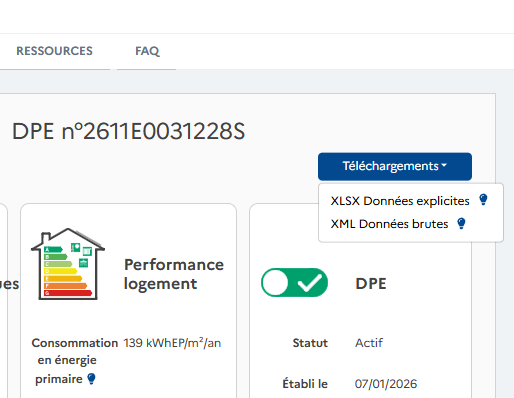Open the RESSOURCES tab
Image resolution: width=514 pixels, height=398 pixels.
point(54,51)
